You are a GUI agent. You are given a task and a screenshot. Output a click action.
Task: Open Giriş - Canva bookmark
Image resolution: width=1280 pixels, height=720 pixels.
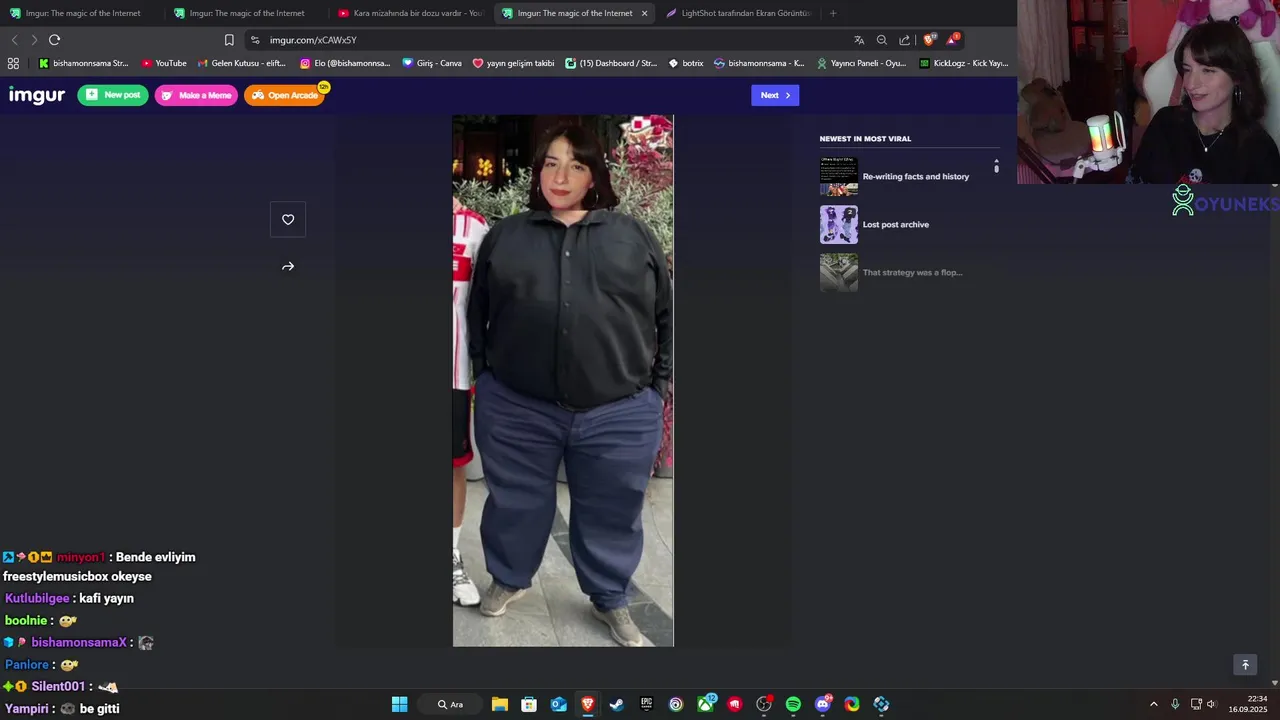coord(432,63)
